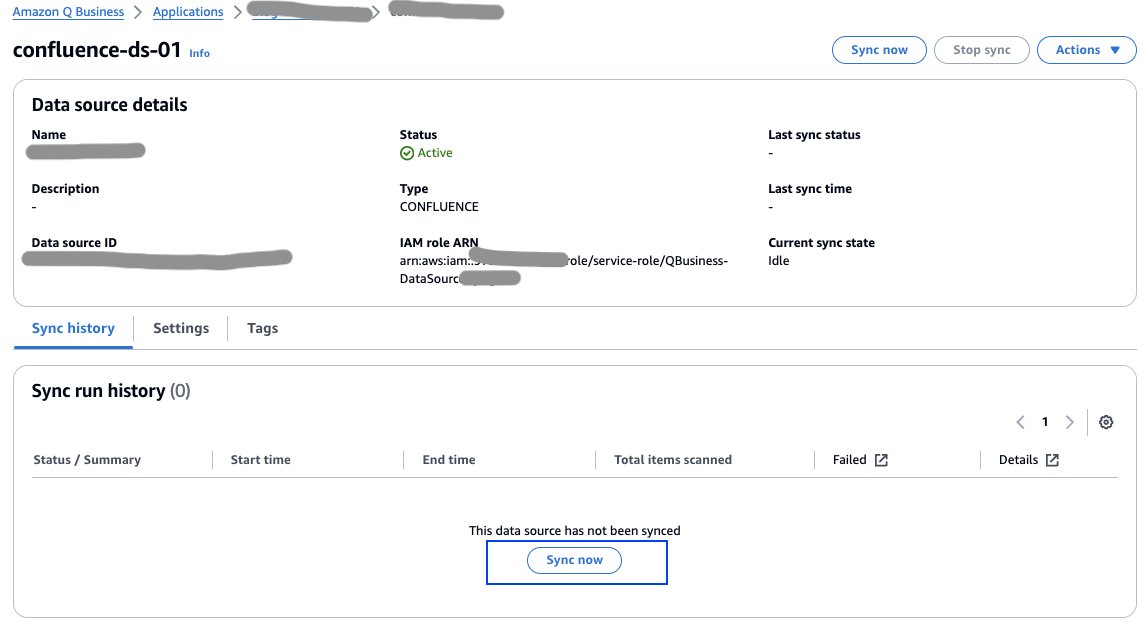Viewport: 1145px width, 628px height.
Task: Open the Info link next to confluence-ds-01
Action: tap(199, 53)
